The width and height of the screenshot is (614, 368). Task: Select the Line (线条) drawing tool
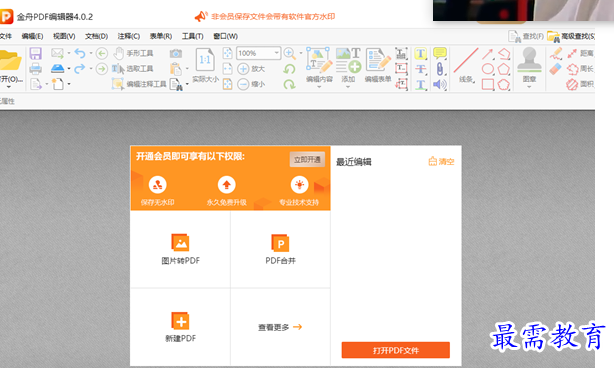(466, 65)
